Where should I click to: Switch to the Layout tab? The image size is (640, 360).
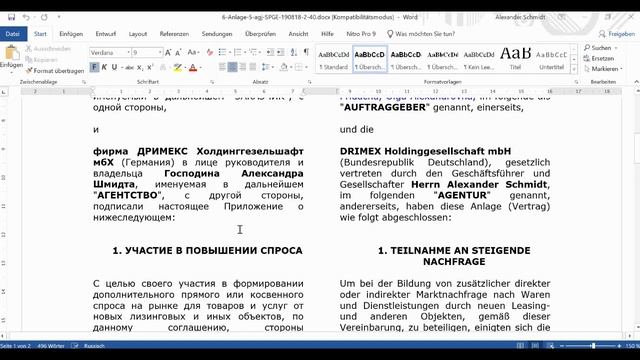(x=138, y=34)
